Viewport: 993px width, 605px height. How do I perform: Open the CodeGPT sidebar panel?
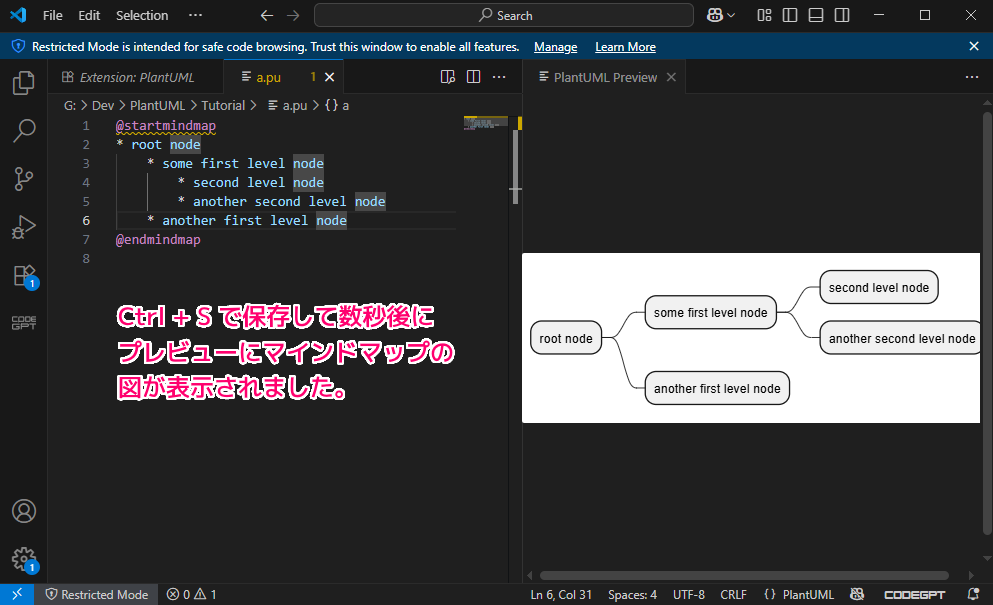click(24, 323)
